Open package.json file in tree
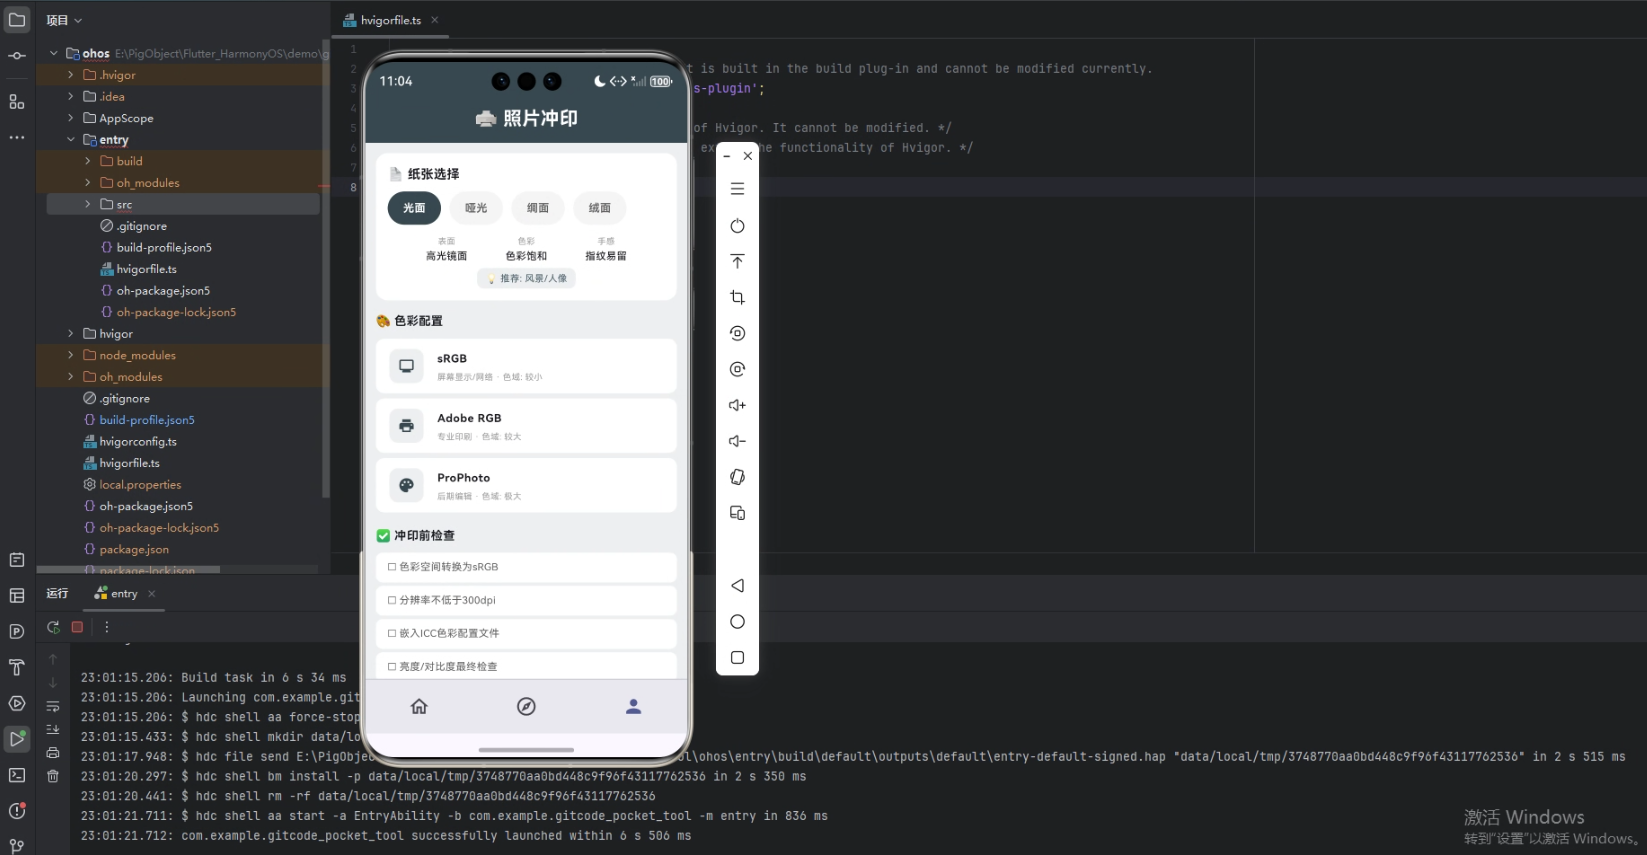Viewport: 1647px width, 855px height. pos(134,550)
